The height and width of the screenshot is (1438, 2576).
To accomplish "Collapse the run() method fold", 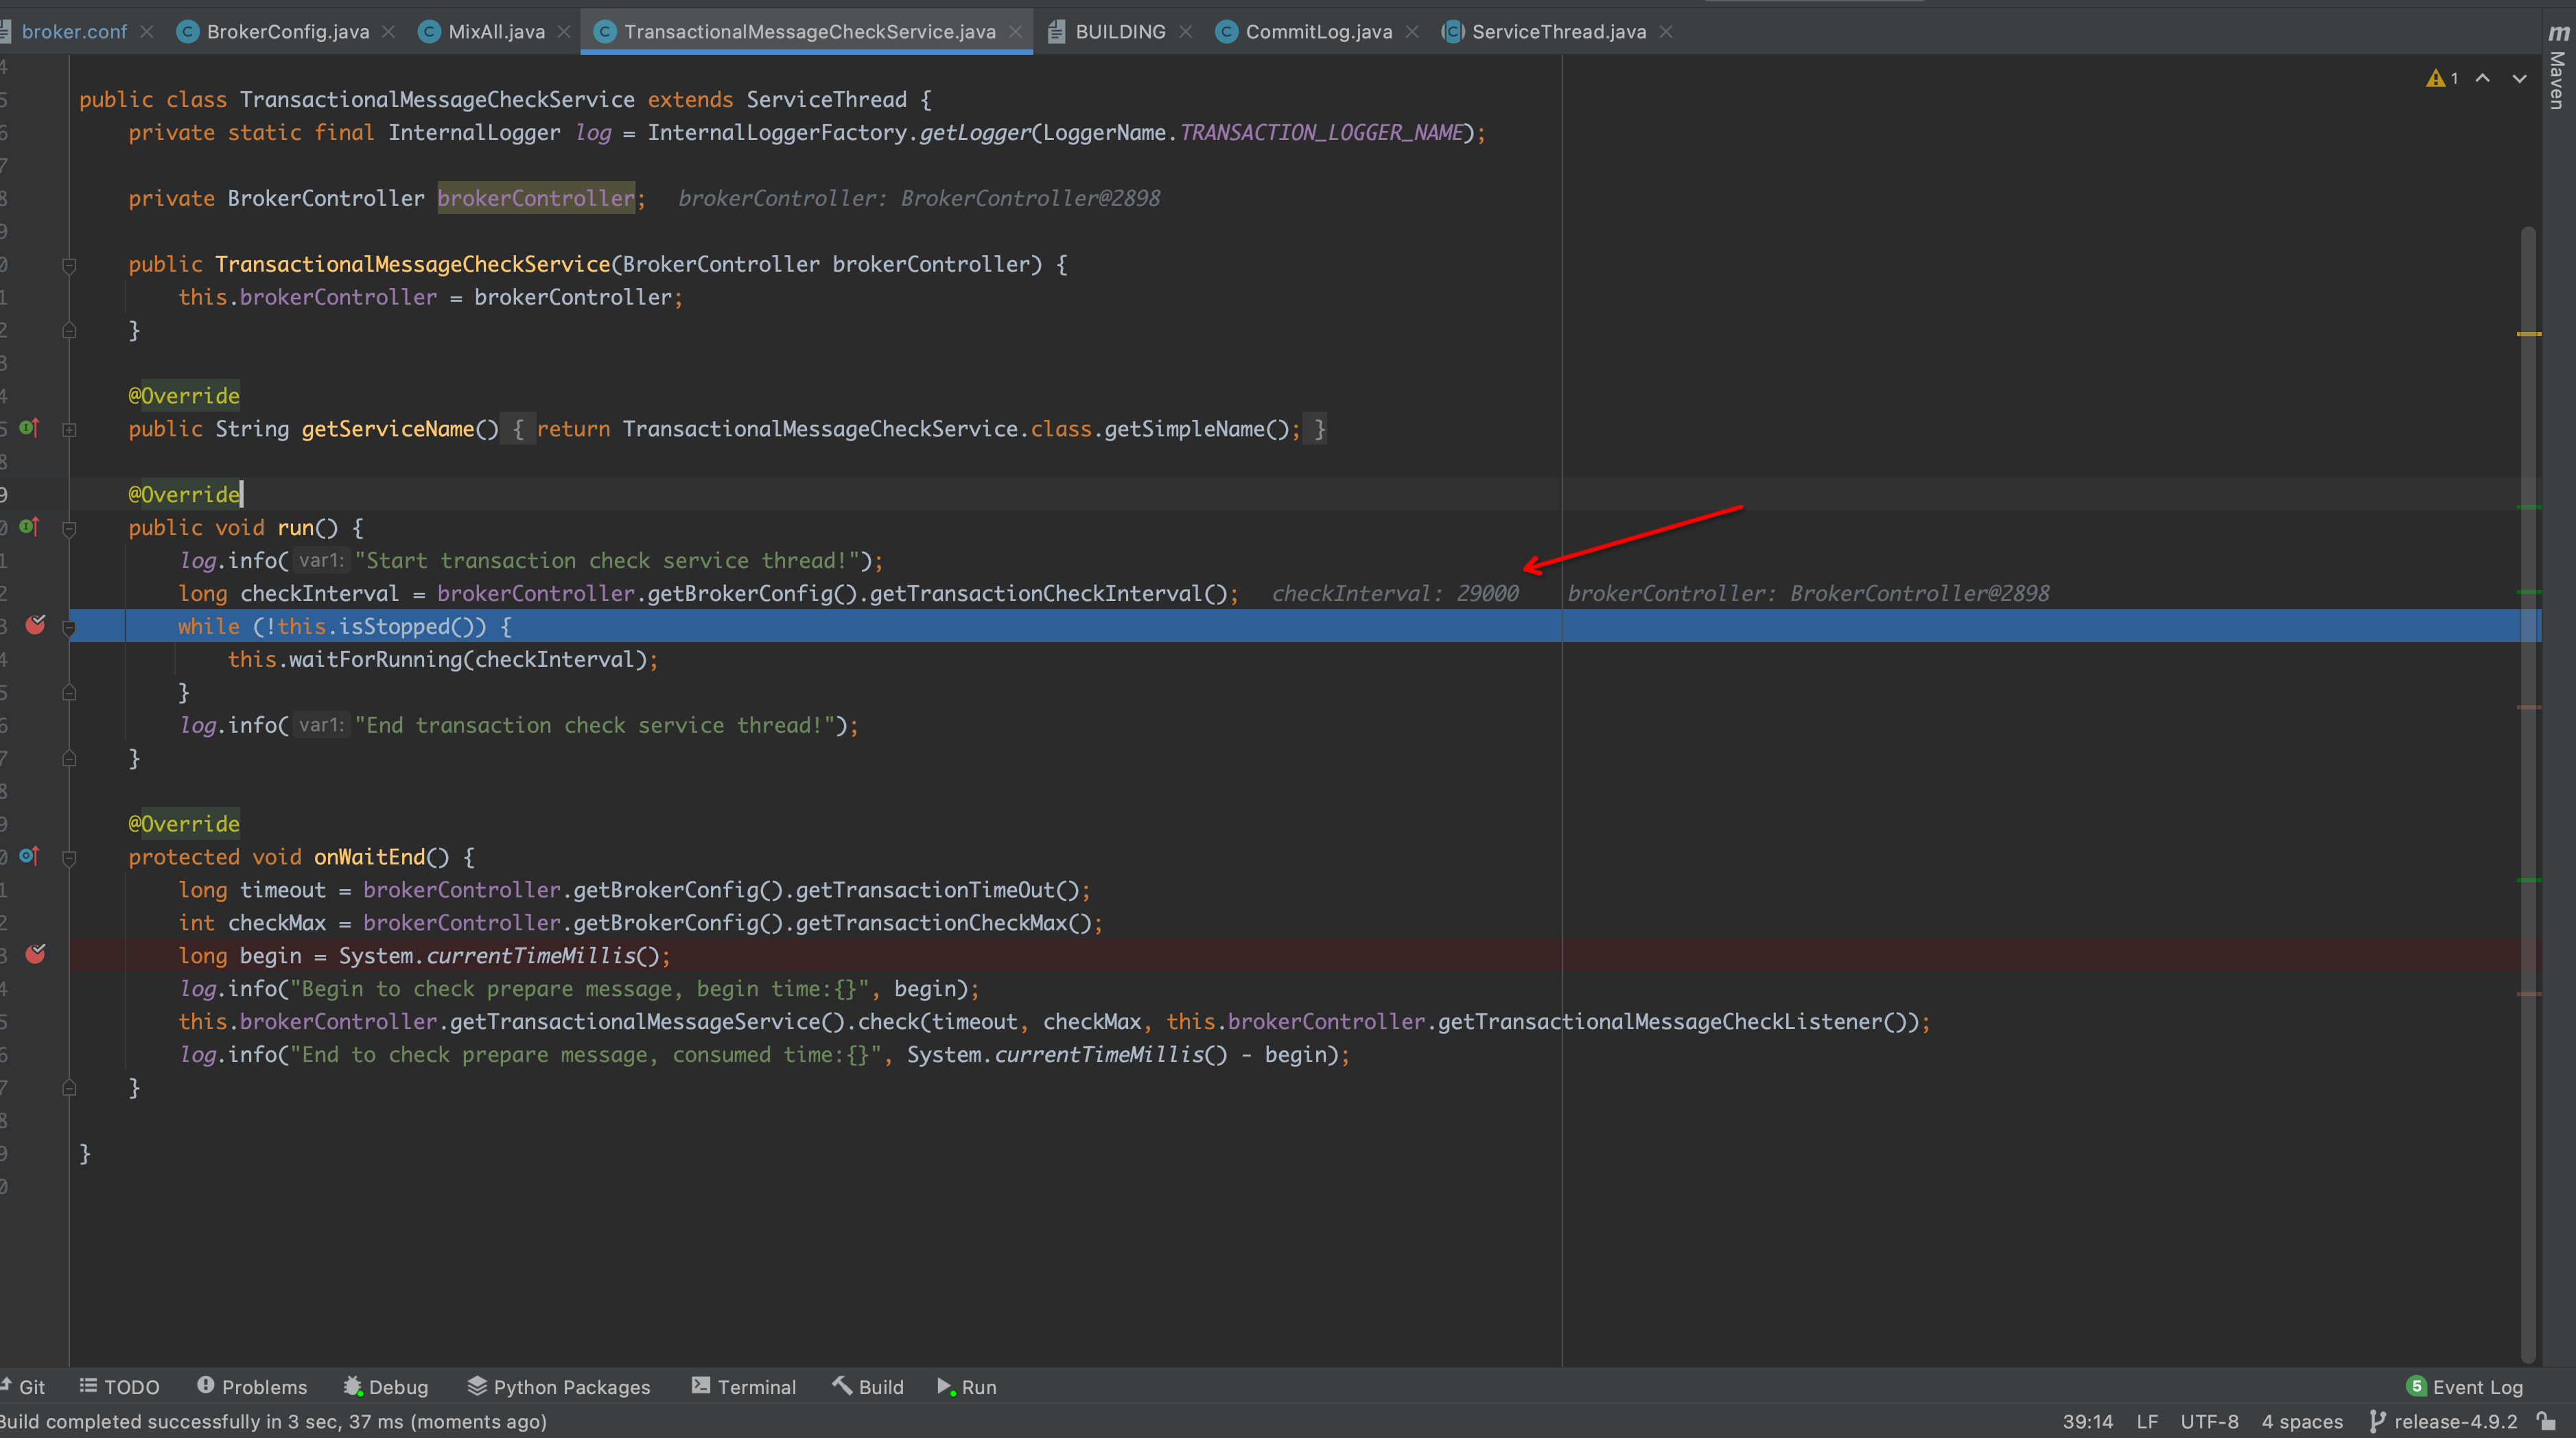I will [69, 528].
